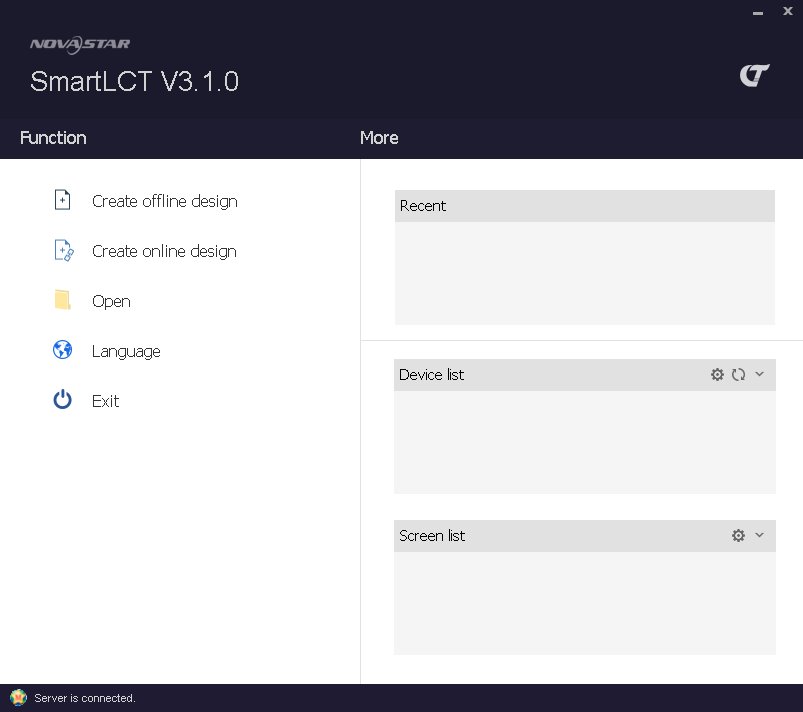Click the Create offline design label
Screen dimensions: 803x712
point(164,201)
